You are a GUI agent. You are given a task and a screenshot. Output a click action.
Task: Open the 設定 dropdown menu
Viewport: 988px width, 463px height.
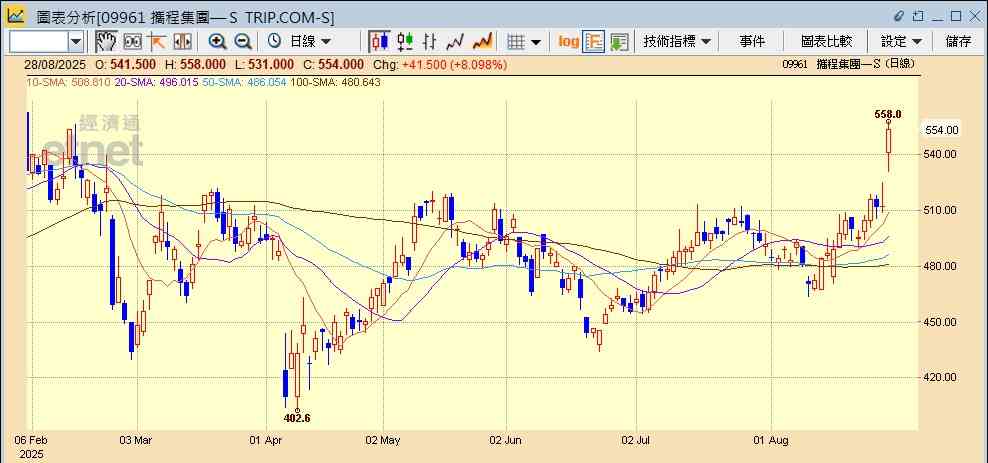tap(901, 42)
